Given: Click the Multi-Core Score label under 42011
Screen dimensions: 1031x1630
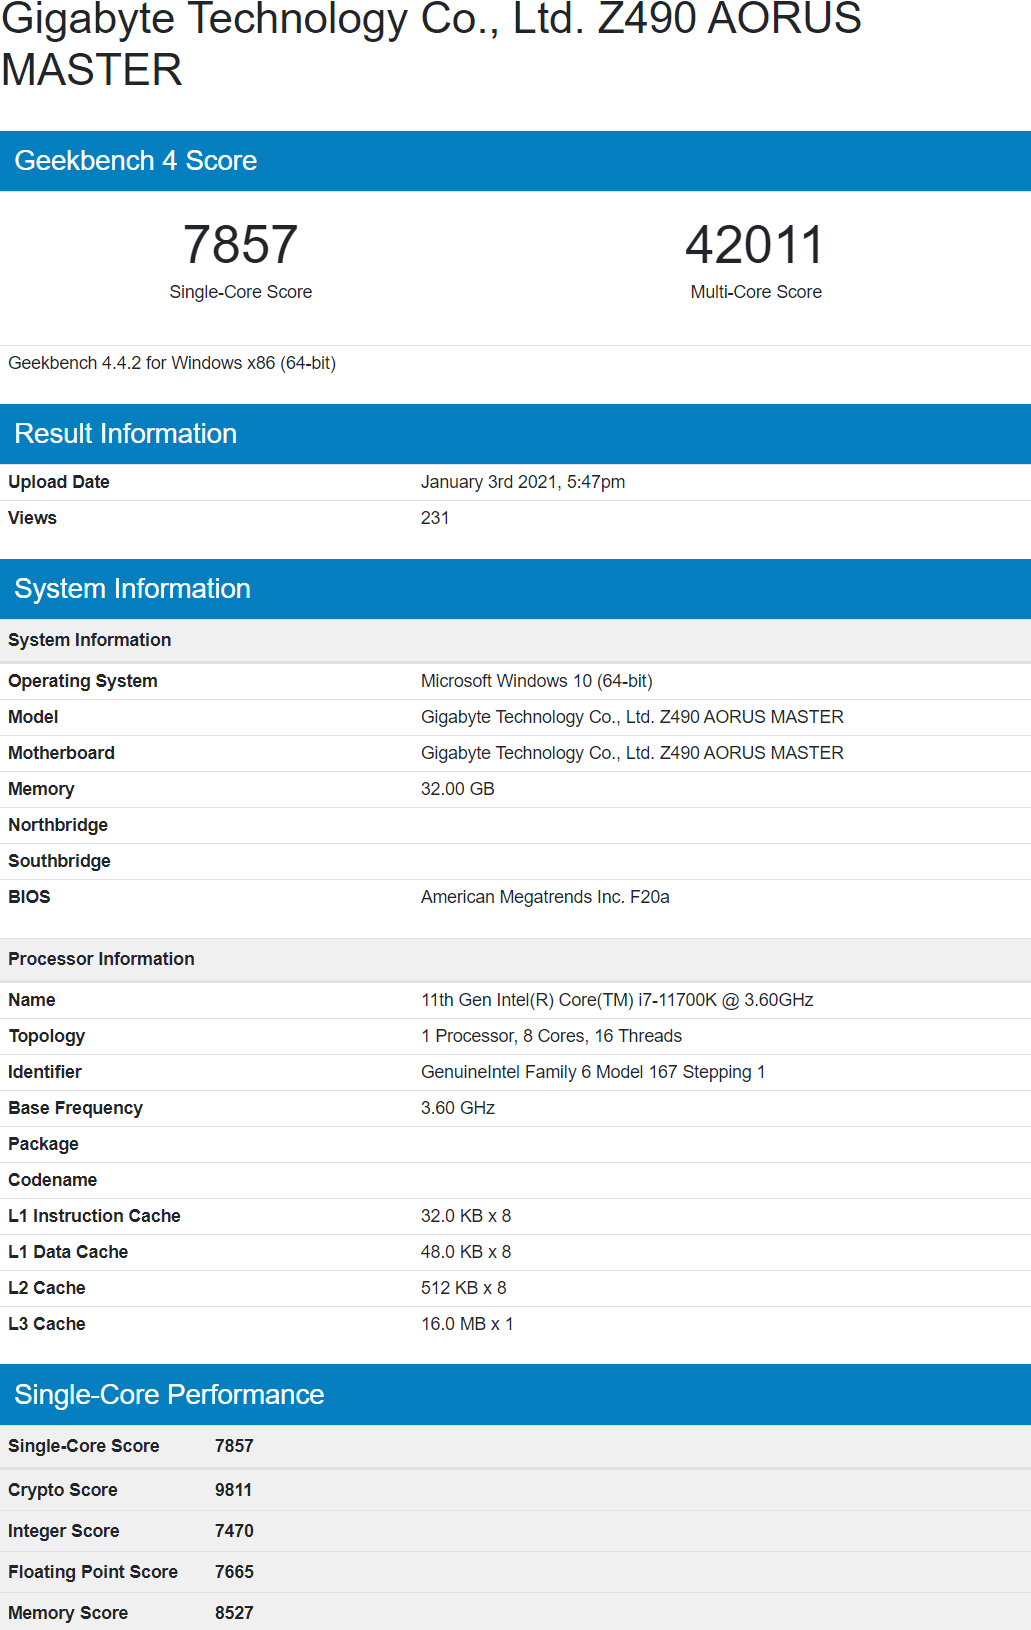Looking at the screenshot, I should pyautogui.click(x=756, y=292).
